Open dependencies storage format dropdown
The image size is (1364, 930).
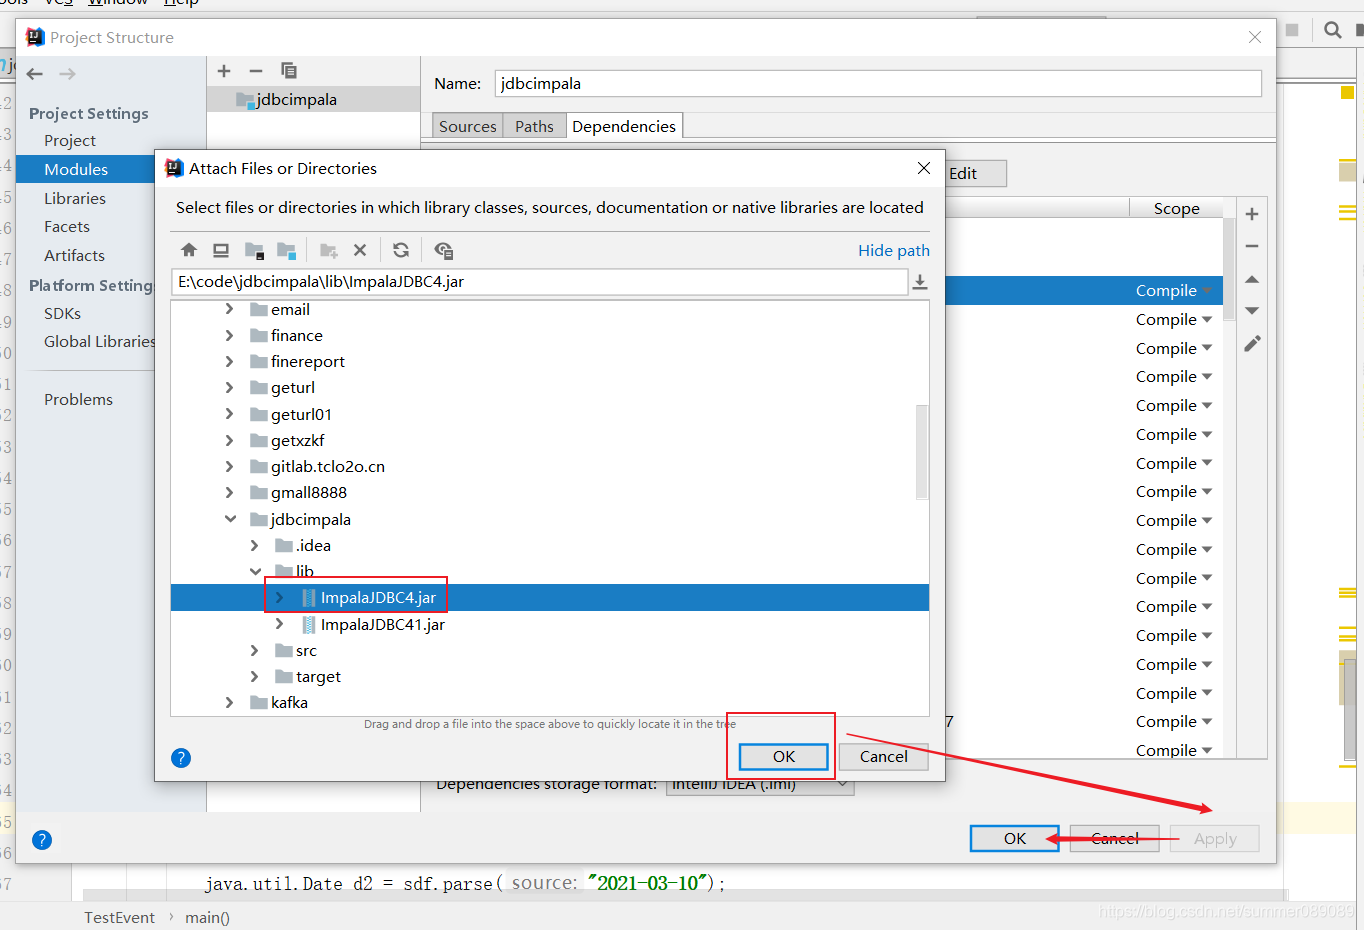[760, 785]
